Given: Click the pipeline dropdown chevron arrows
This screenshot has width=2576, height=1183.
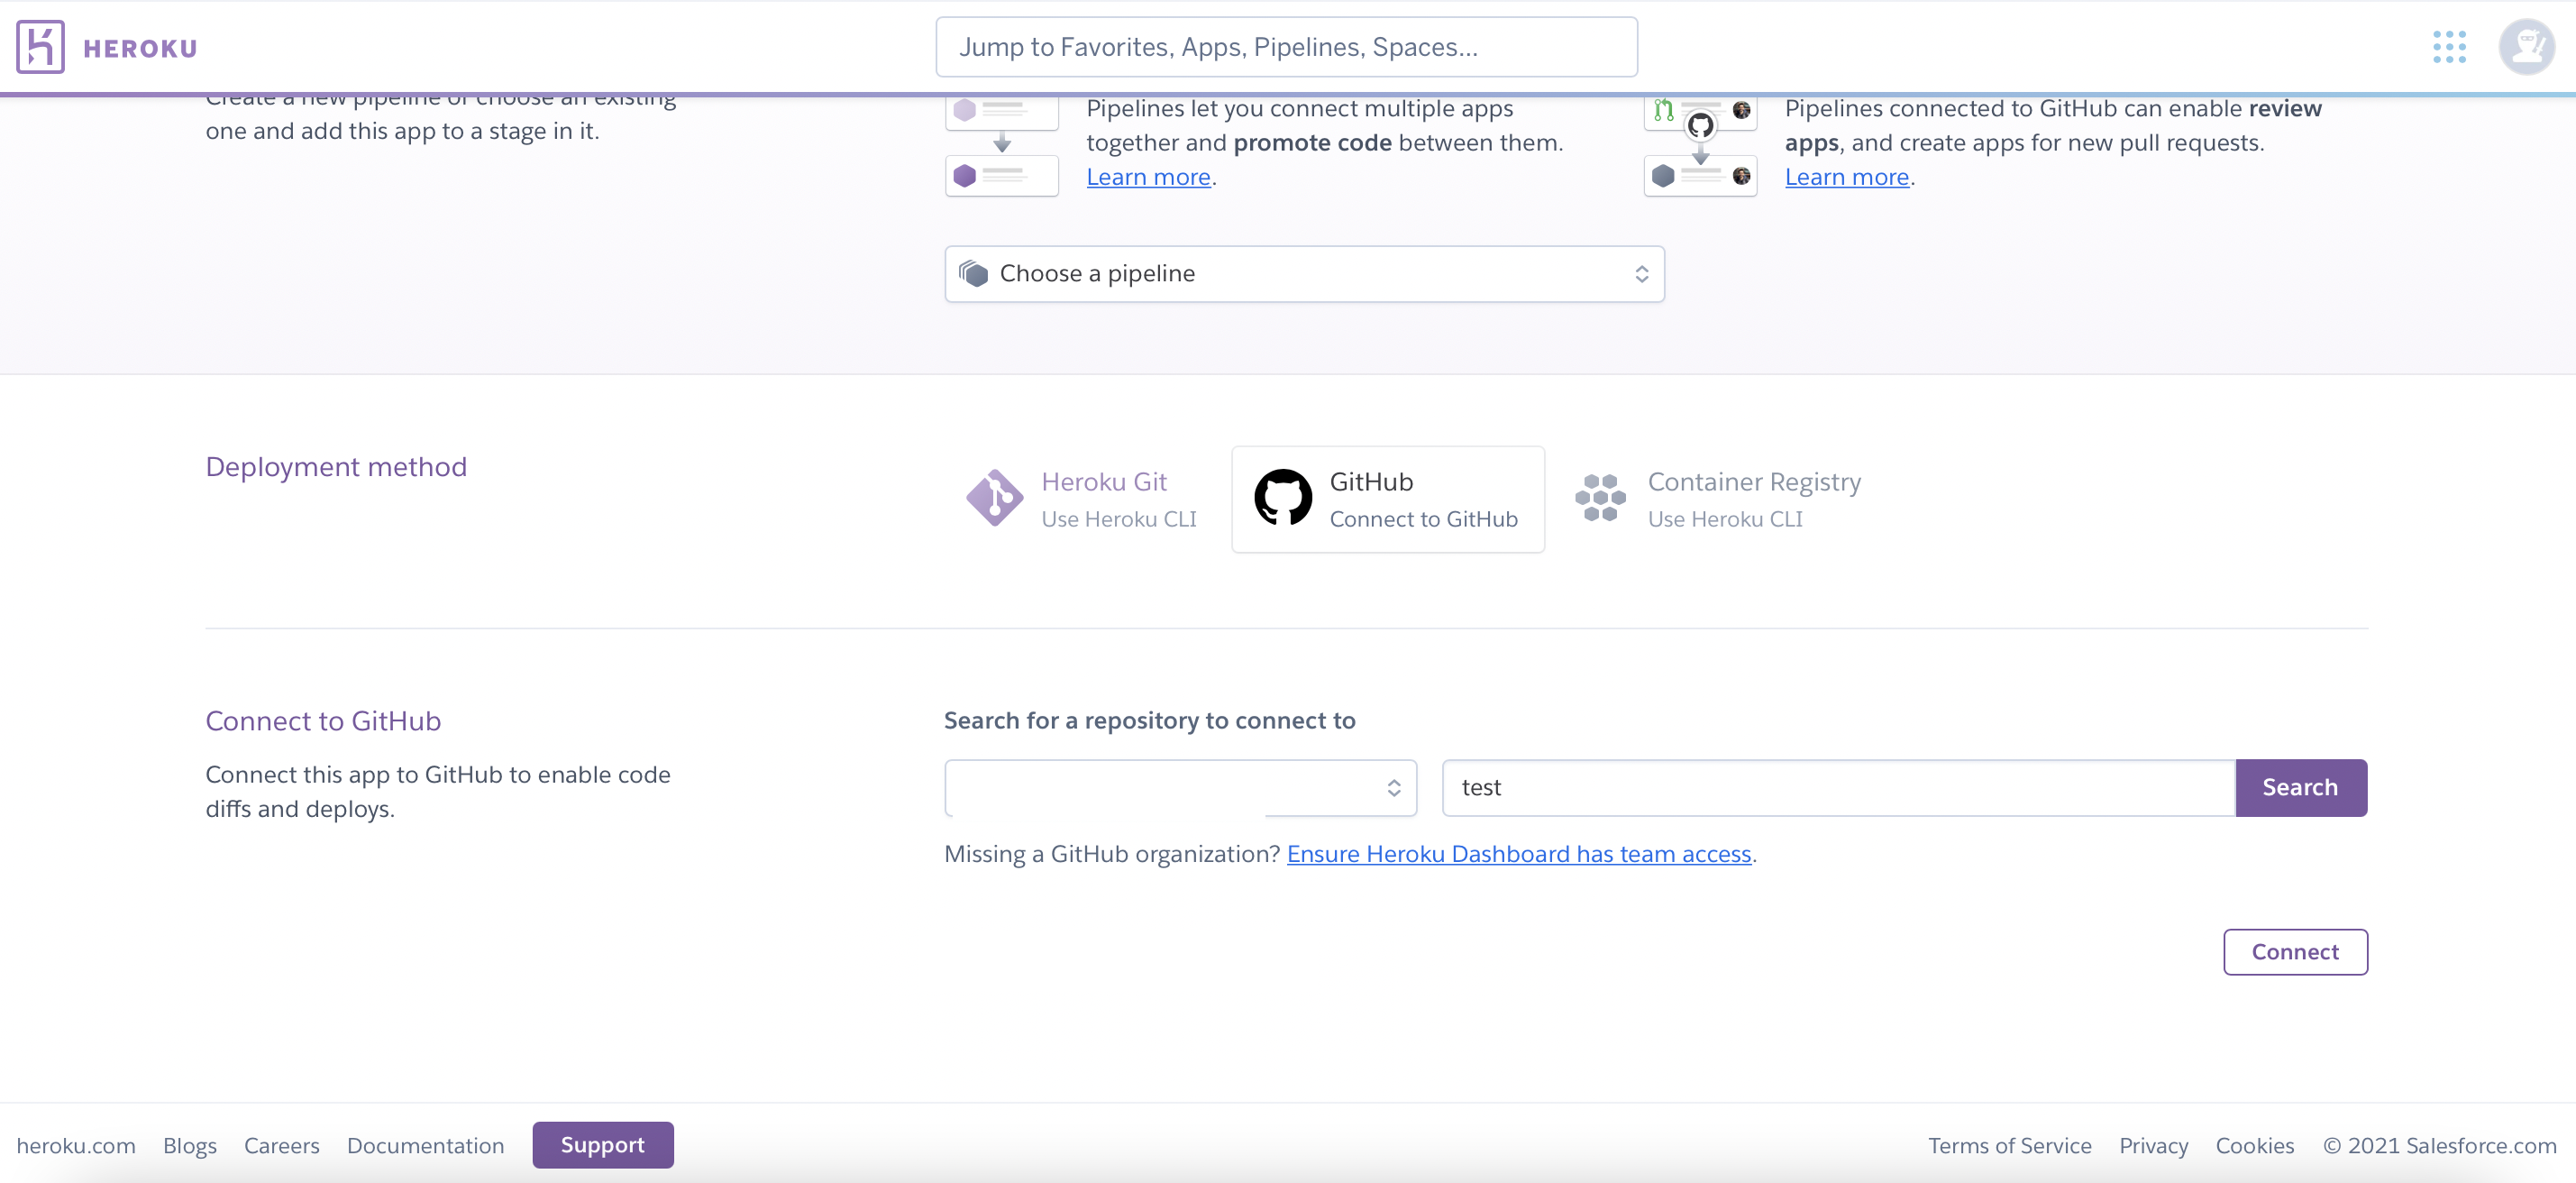Looking at the screenshot, I should pyautogui.click(x=1641, y=274).
